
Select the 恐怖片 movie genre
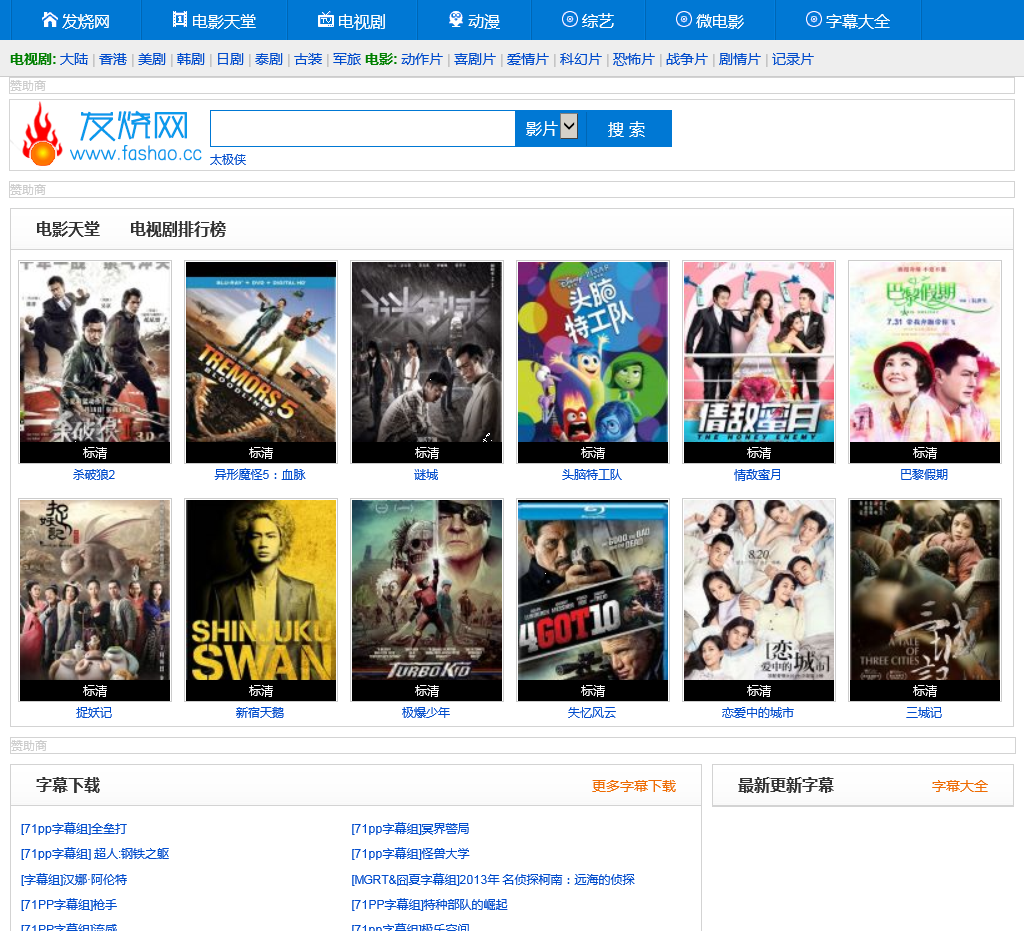(633, 59)
